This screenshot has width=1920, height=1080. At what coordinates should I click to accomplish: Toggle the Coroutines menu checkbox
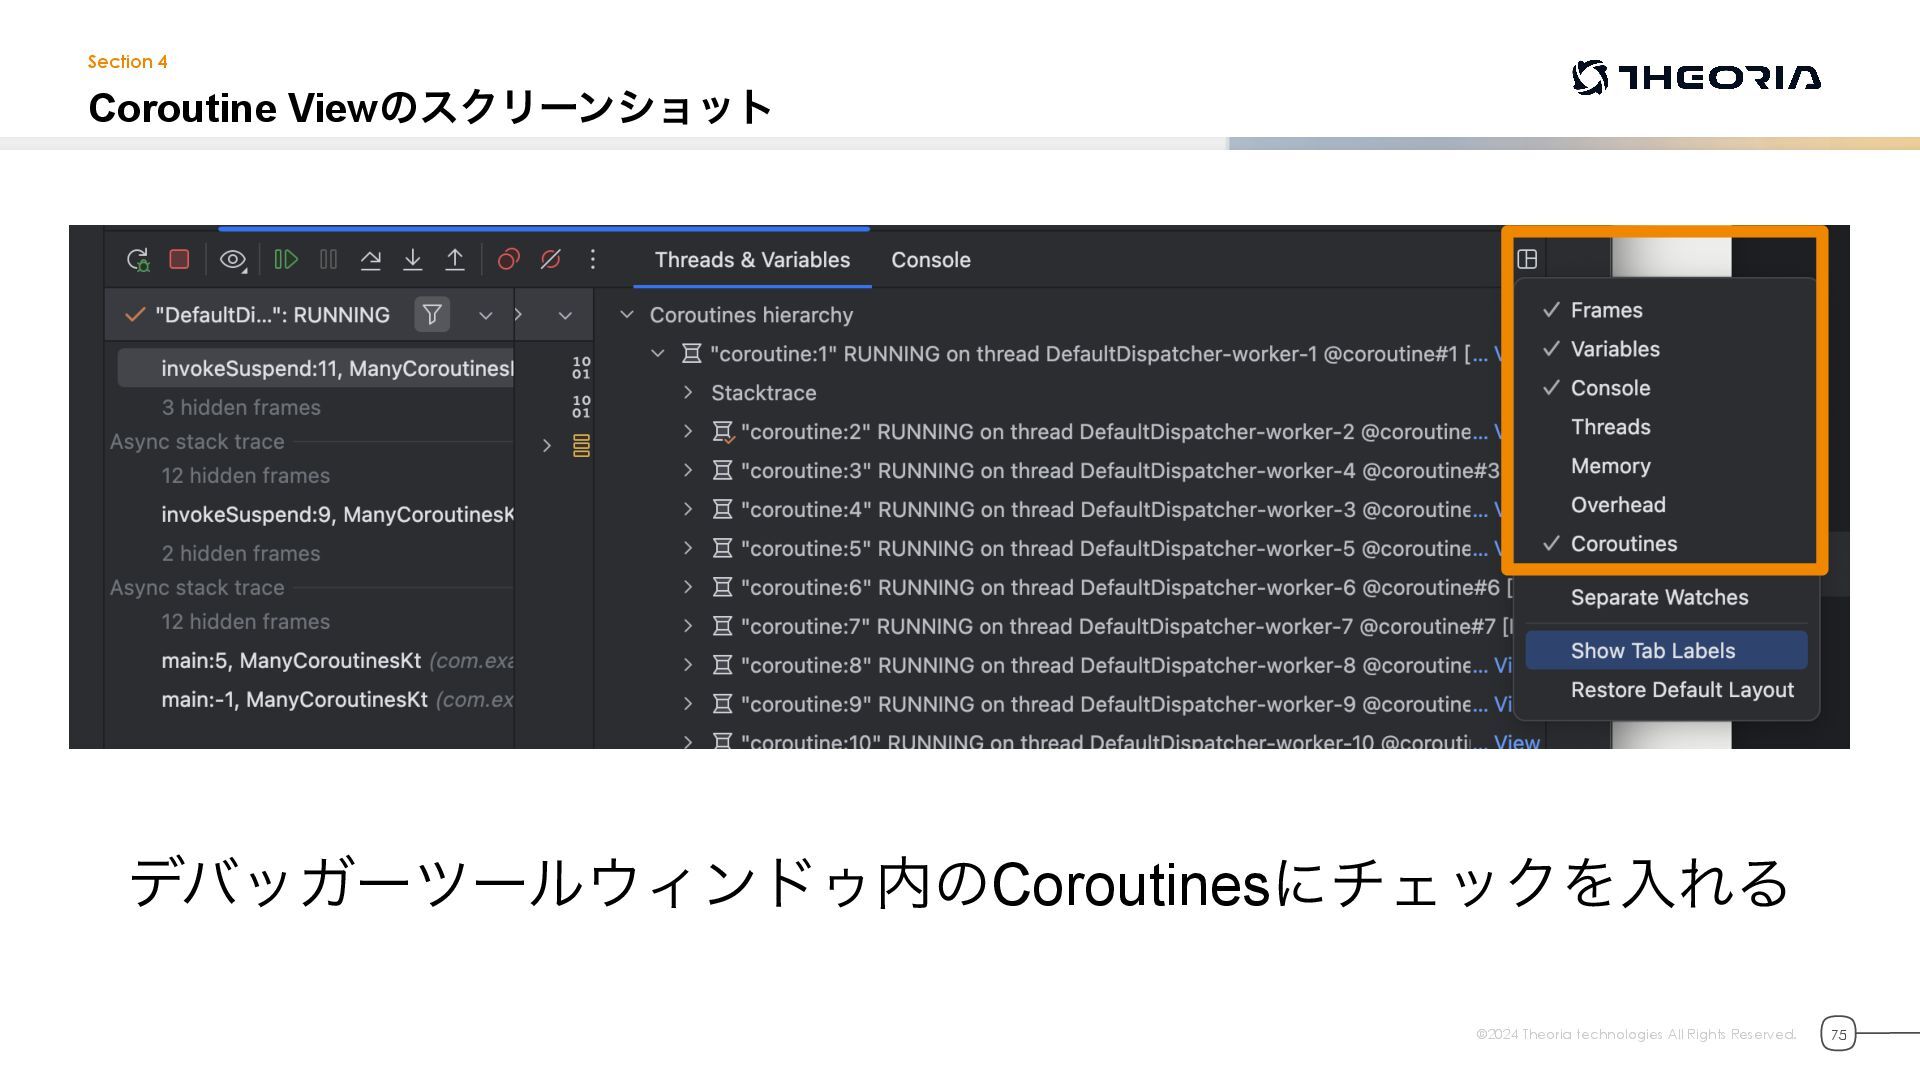pos(1623,544)
